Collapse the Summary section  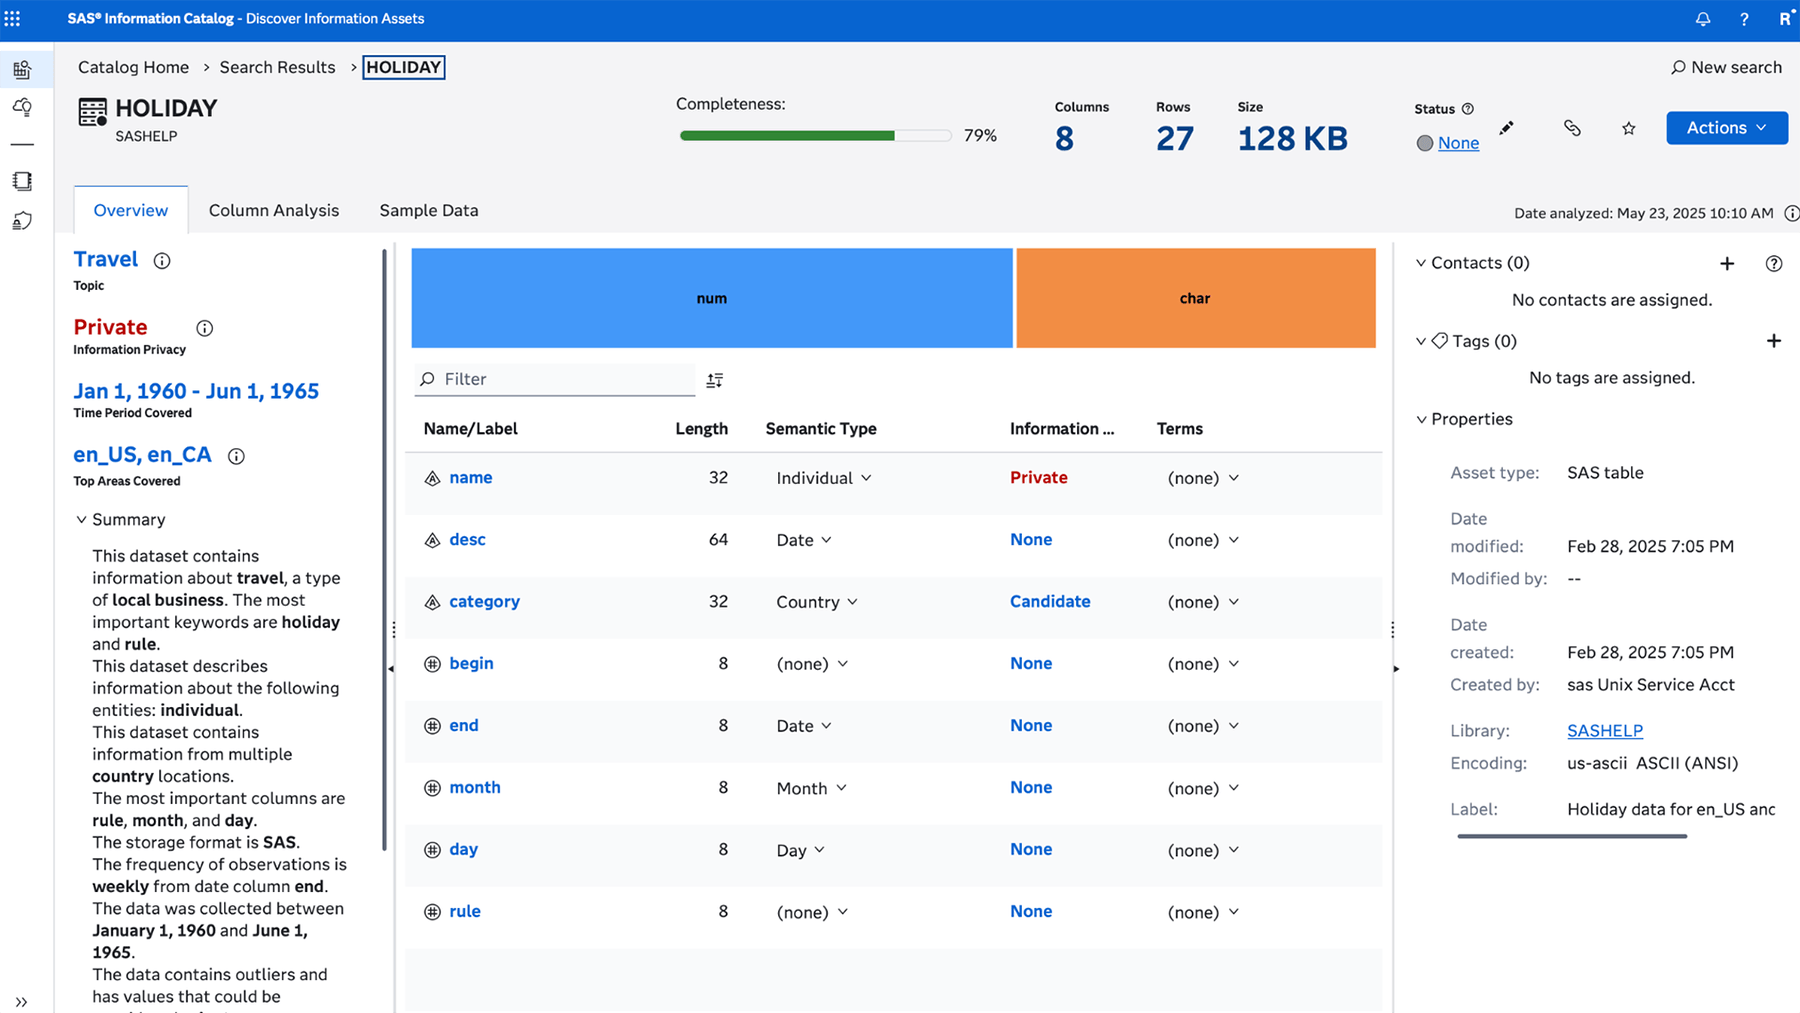coord(81,520)
